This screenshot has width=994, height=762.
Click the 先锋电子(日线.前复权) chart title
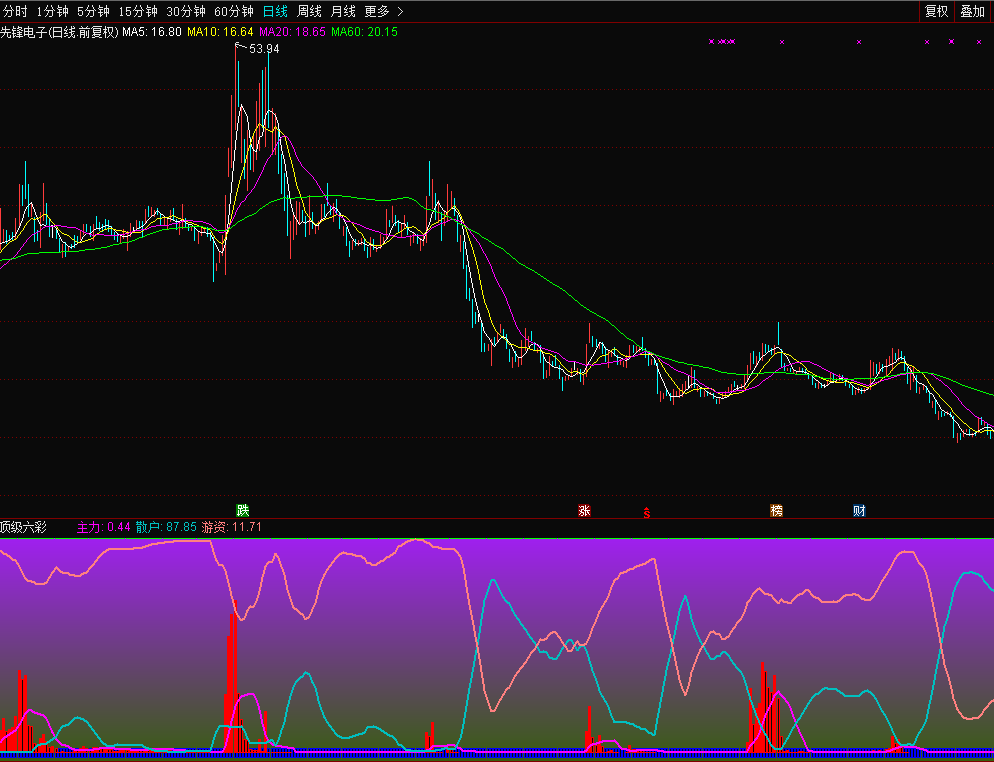click(60, 32)
